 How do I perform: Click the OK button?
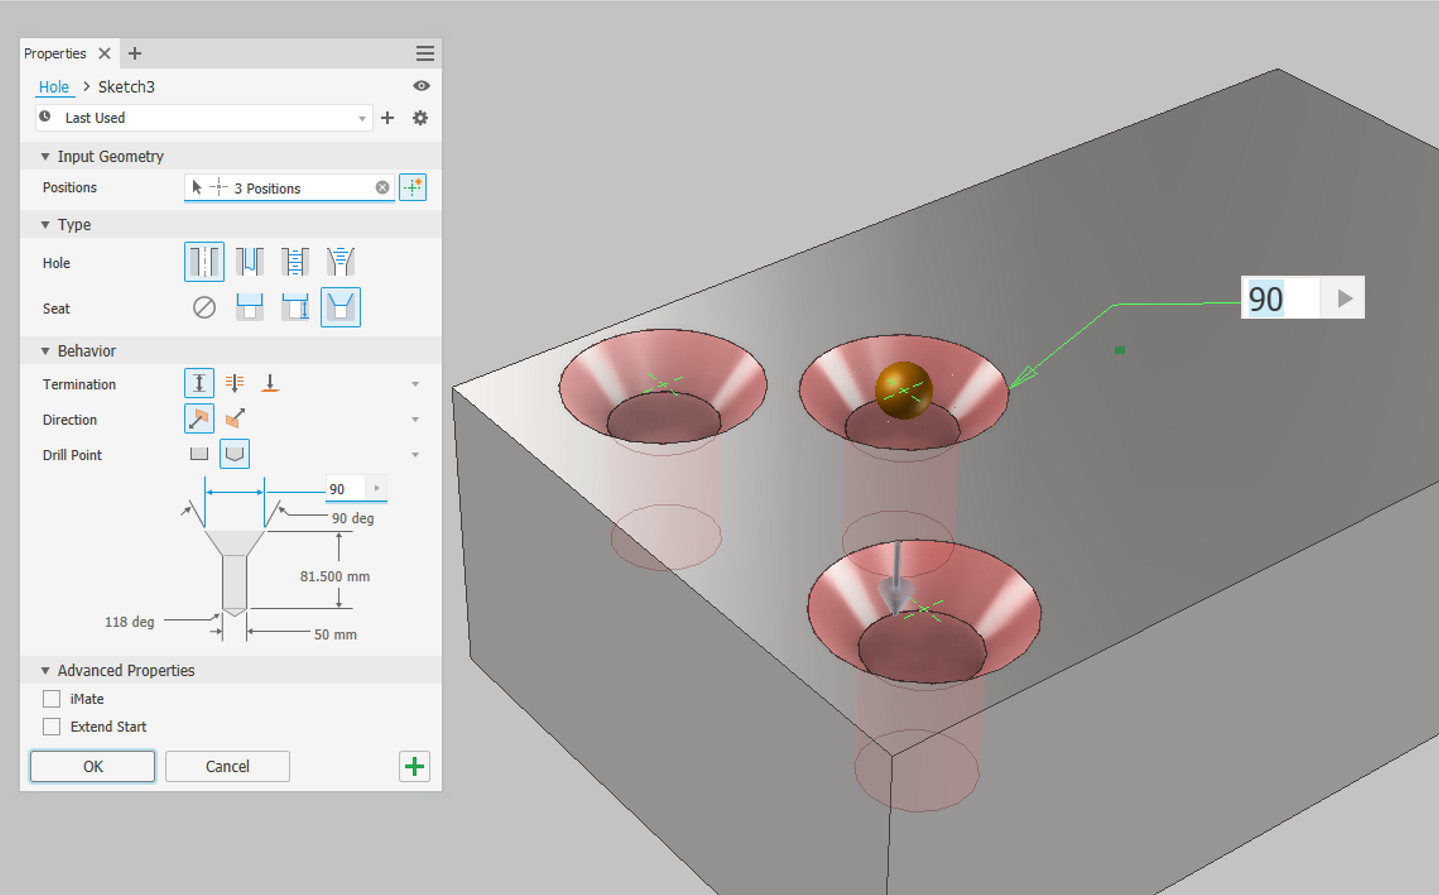[x=92, y=766]
